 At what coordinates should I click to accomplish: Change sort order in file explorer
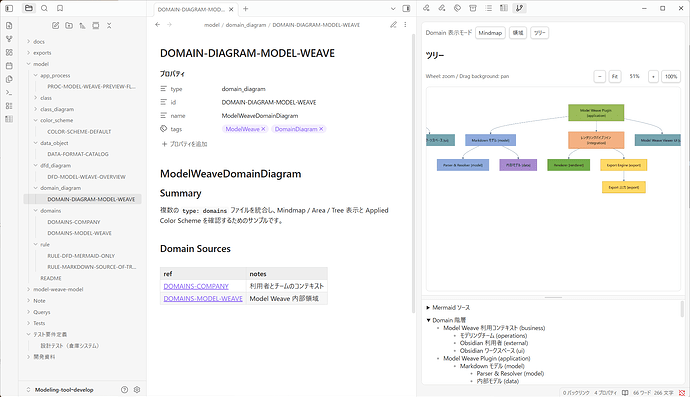coord(82,26)
